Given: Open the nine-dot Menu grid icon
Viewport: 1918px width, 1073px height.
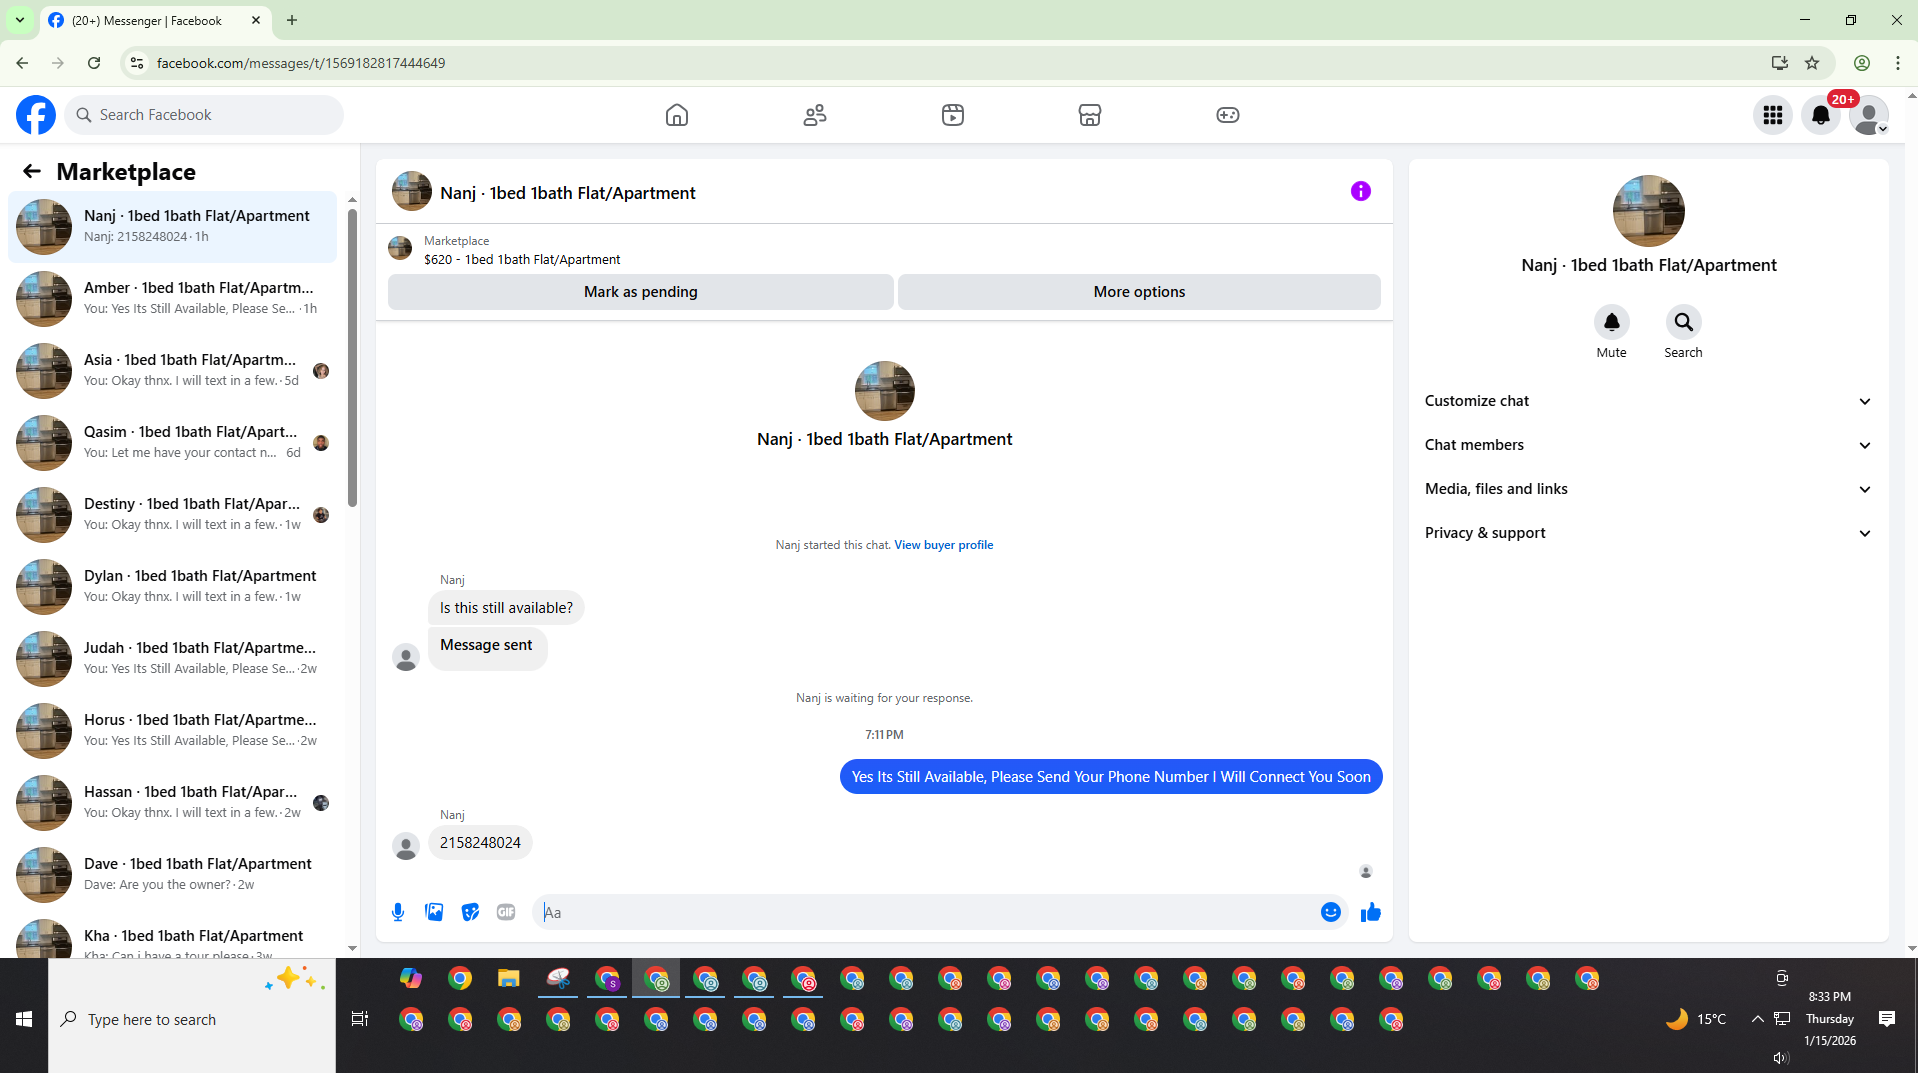Looking at the screenshot, I should tap(1773, 115).
